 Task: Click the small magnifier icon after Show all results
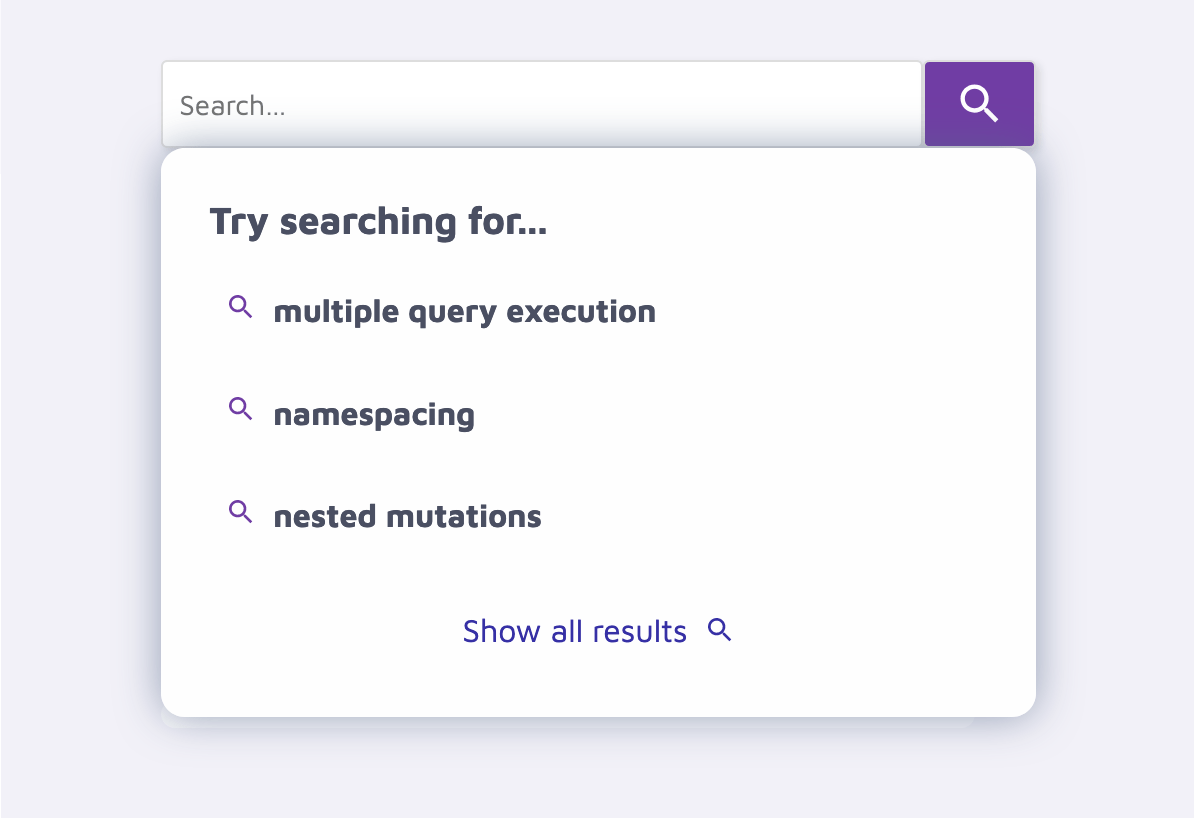coord(718,631)
